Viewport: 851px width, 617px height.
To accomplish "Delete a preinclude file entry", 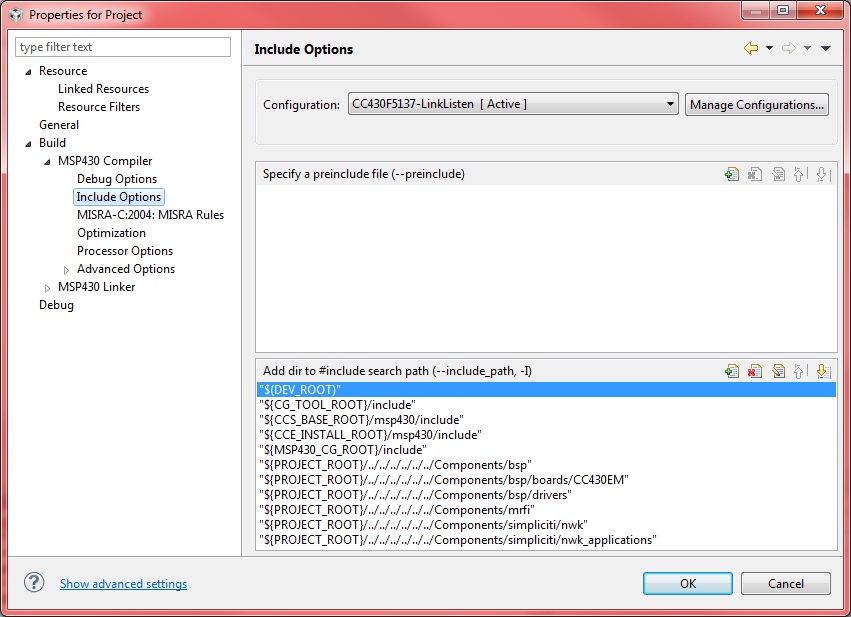I will click(x=755, y=174).
